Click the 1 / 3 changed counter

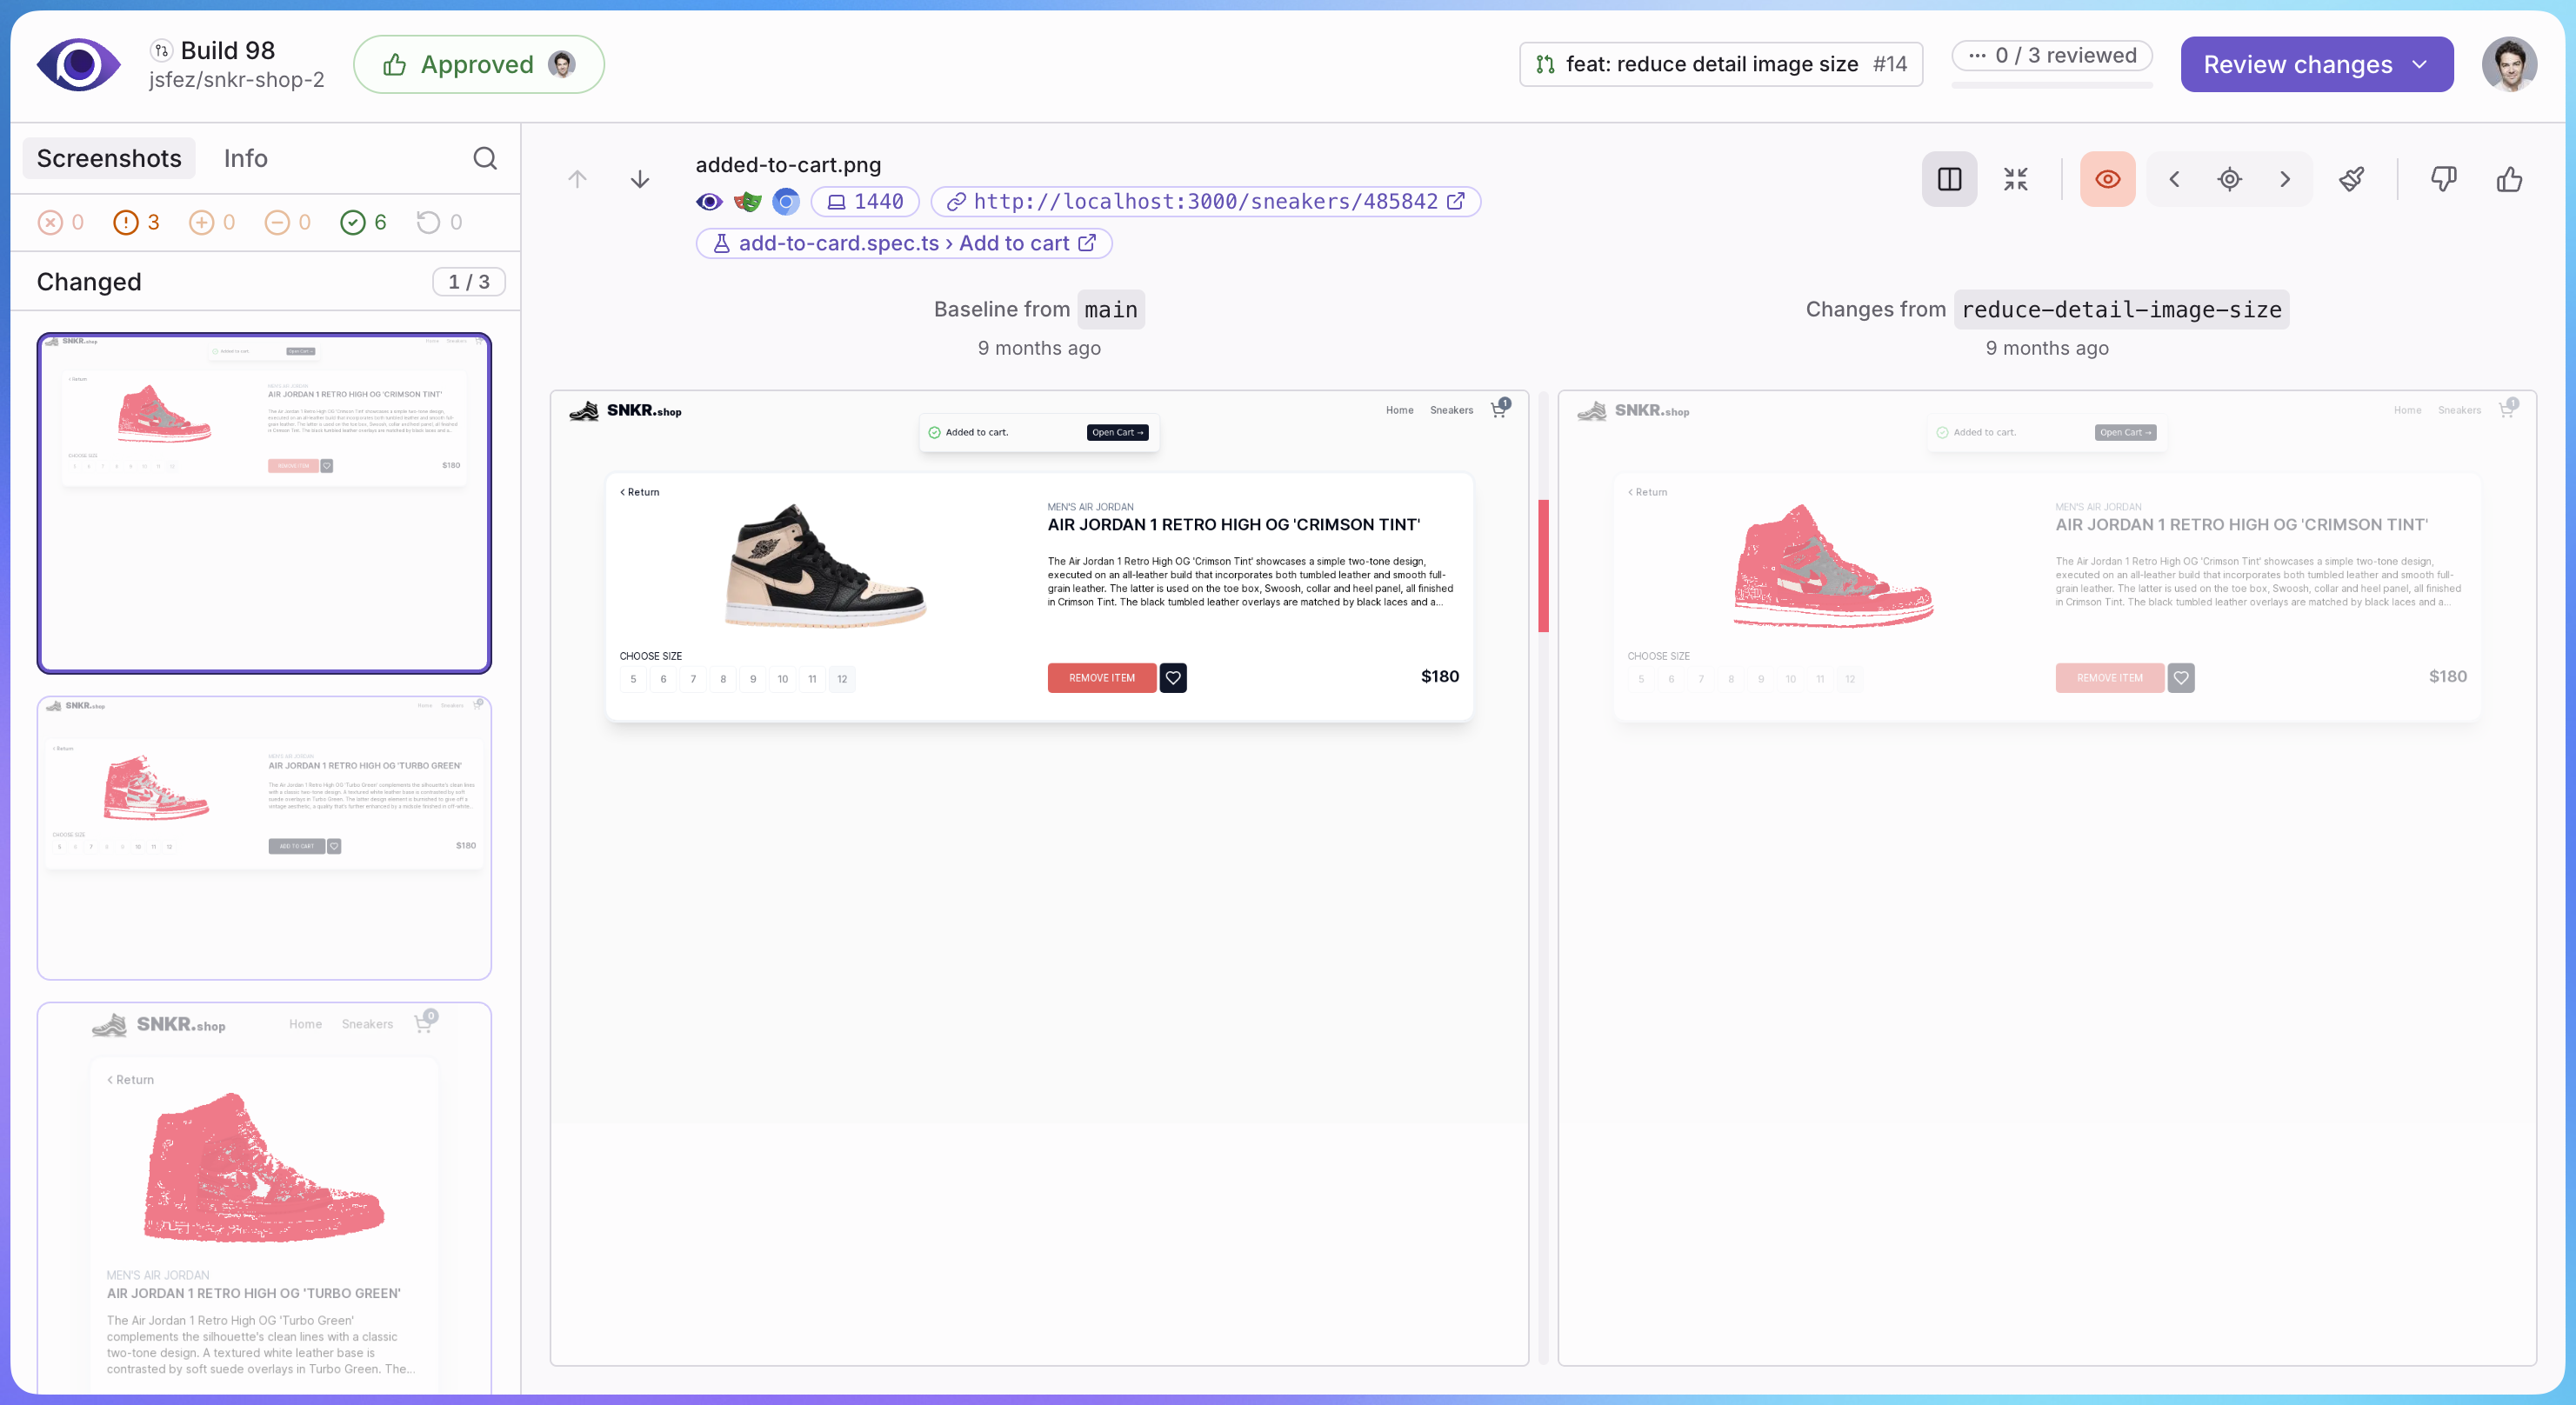pyautogui.click(x=468, y=282)
